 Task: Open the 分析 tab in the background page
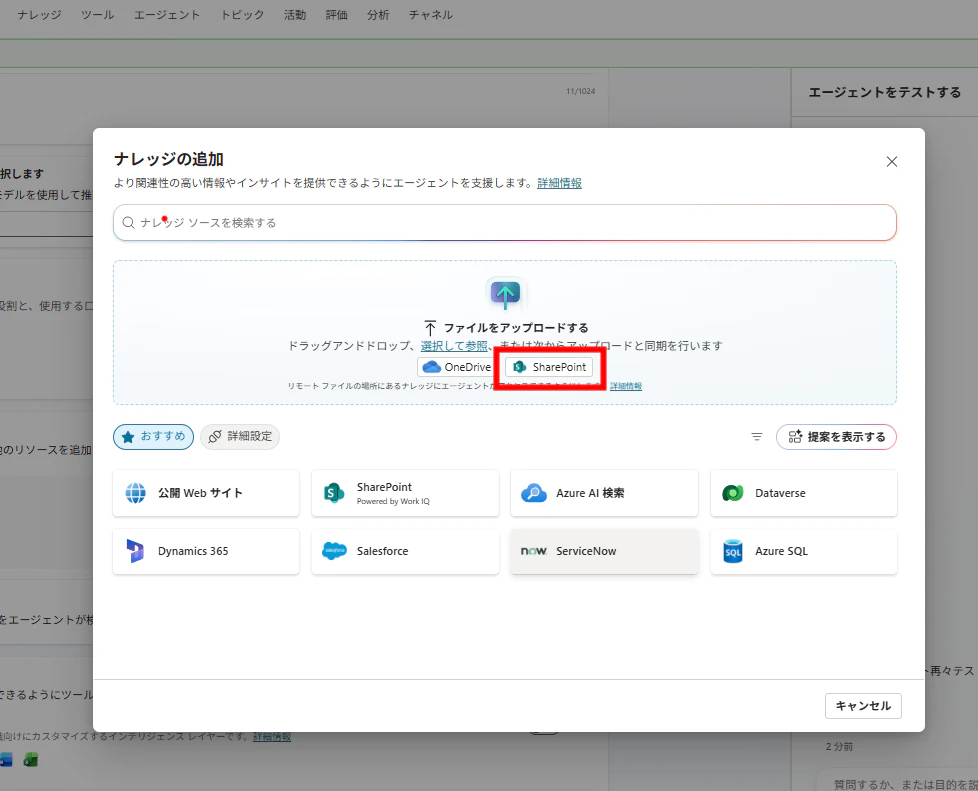click(378, 15)
